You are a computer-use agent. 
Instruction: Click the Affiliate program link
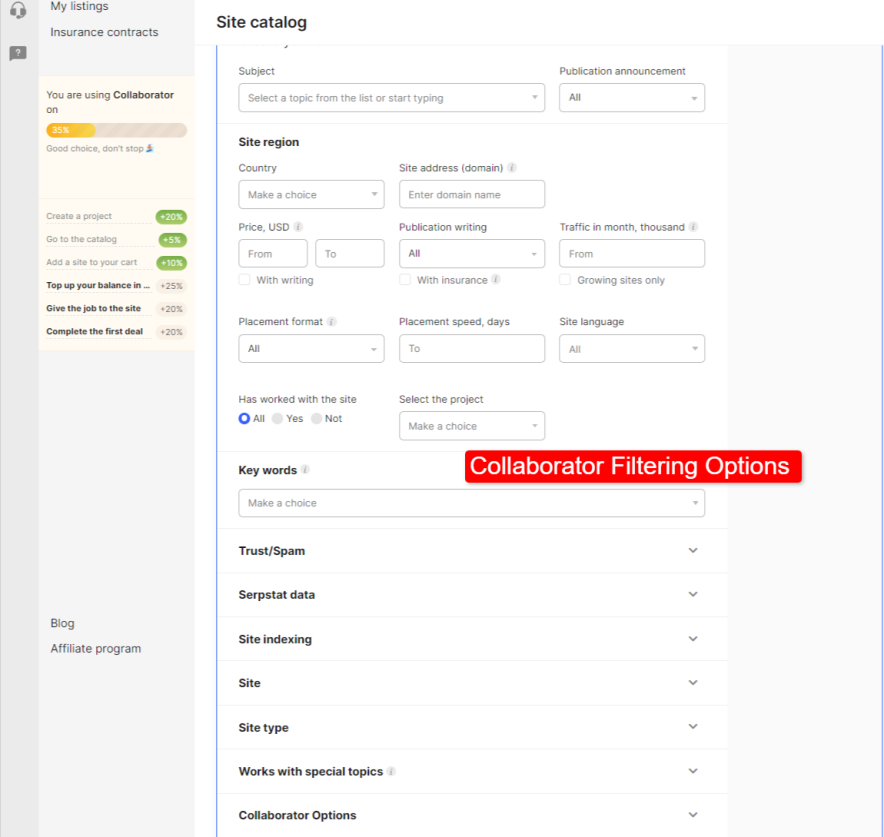click(x=95, y=648)
